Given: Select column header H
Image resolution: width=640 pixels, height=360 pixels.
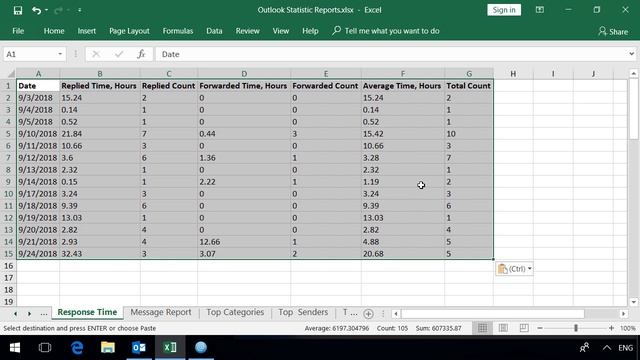Looking at the screenshot, I should [x=513, y=73].
